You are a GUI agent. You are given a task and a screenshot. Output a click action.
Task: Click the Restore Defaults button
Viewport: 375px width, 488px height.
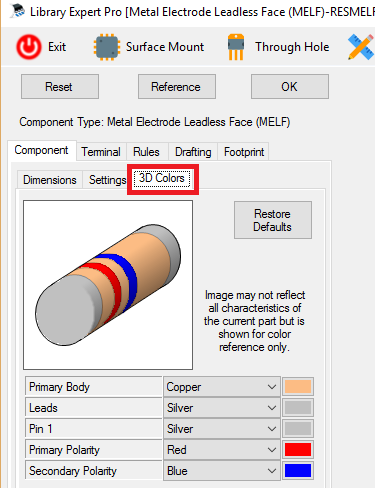coord(273,220)
